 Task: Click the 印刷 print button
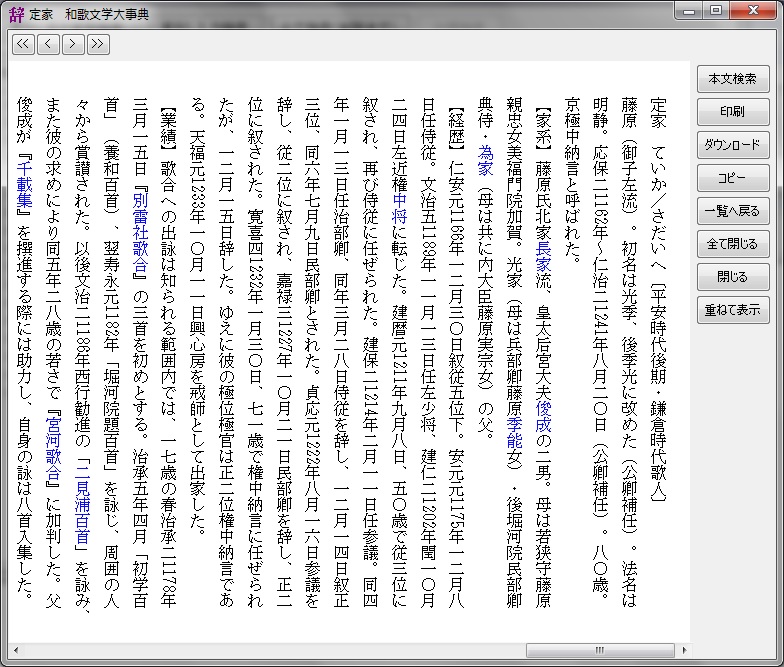733,112
